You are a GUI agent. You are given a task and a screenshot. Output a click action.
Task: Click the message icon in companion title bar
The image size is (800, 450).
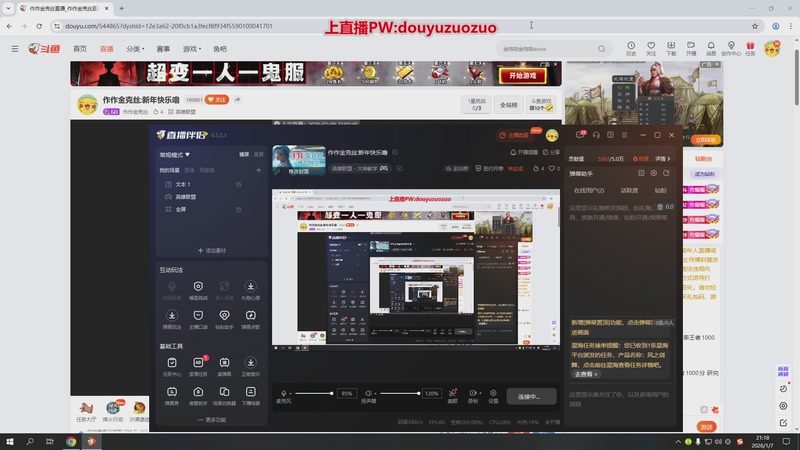coord(580,135)
